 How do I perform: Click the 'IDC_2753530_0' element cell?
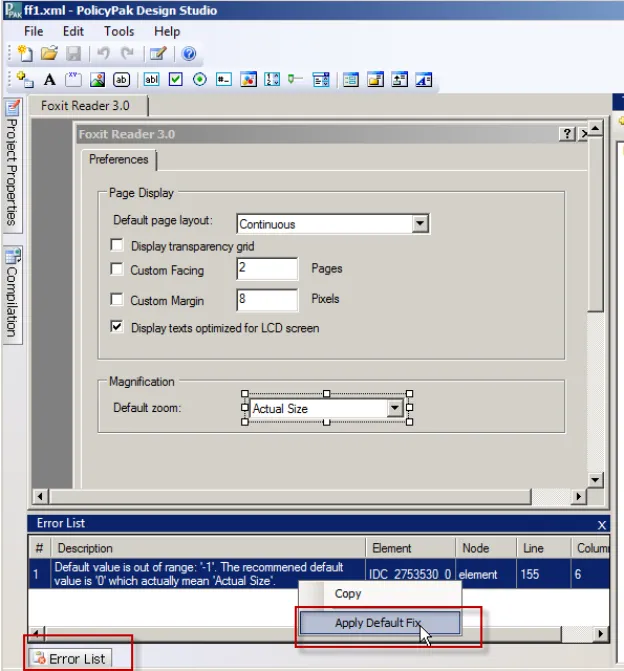[x=410, y=574]
